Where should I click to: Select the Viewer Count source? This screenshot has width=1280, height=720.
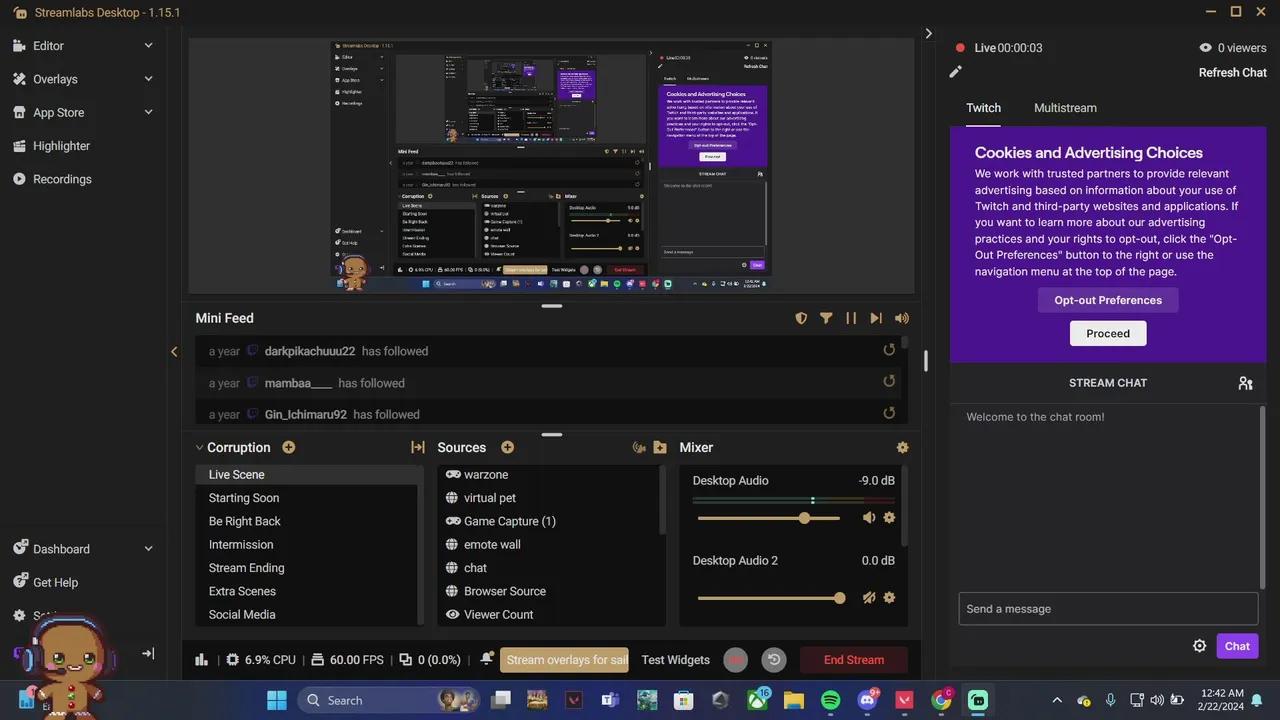click(x=548, y=615)
